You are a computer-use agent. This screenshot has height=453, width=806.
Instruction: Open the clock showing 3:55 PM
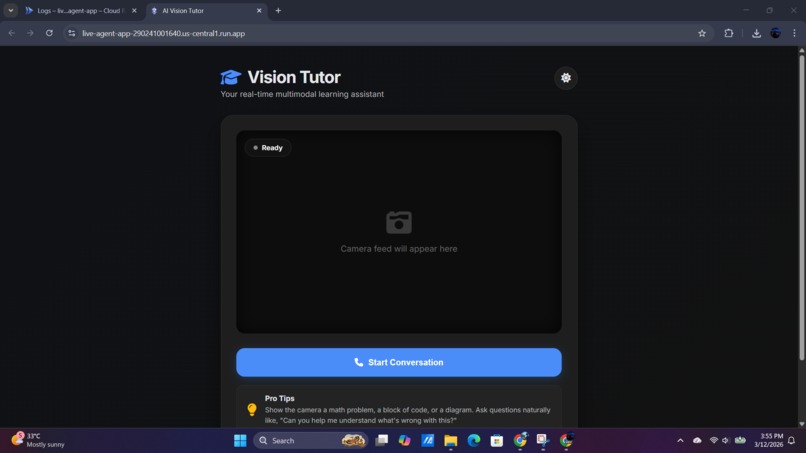(768, 440)
